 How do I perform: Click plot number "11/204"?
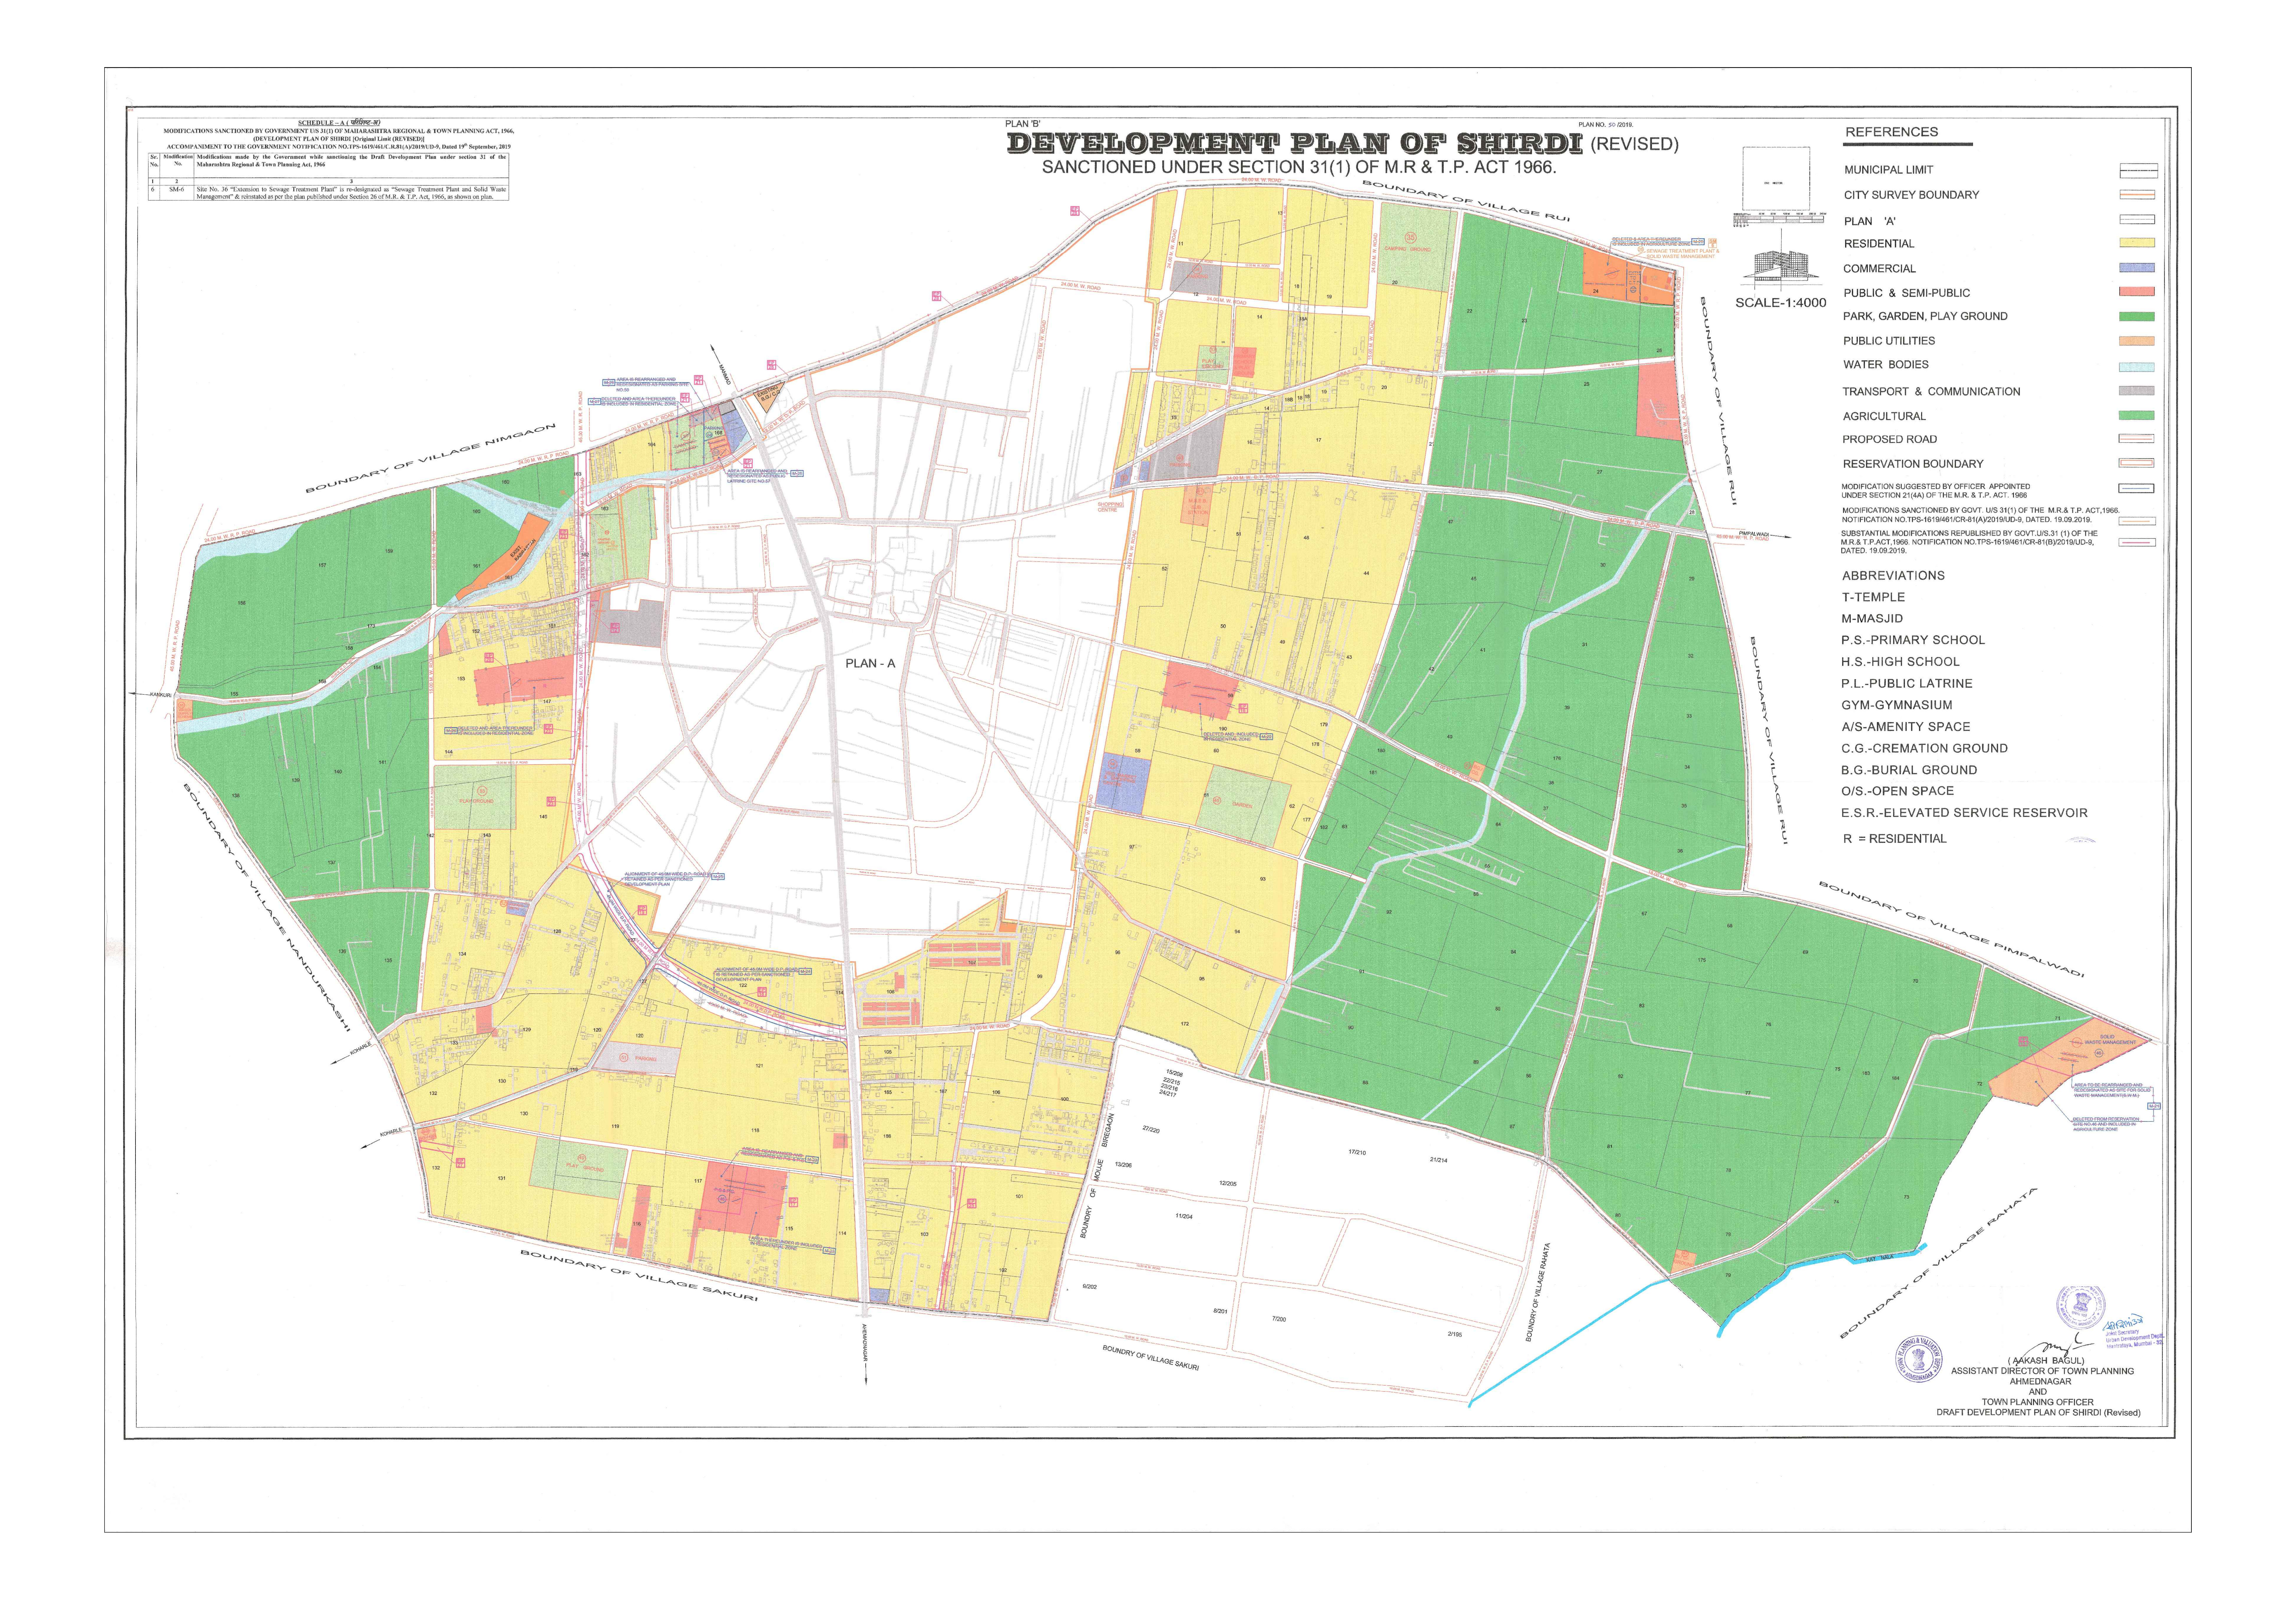click(x=1184, y=1217)
